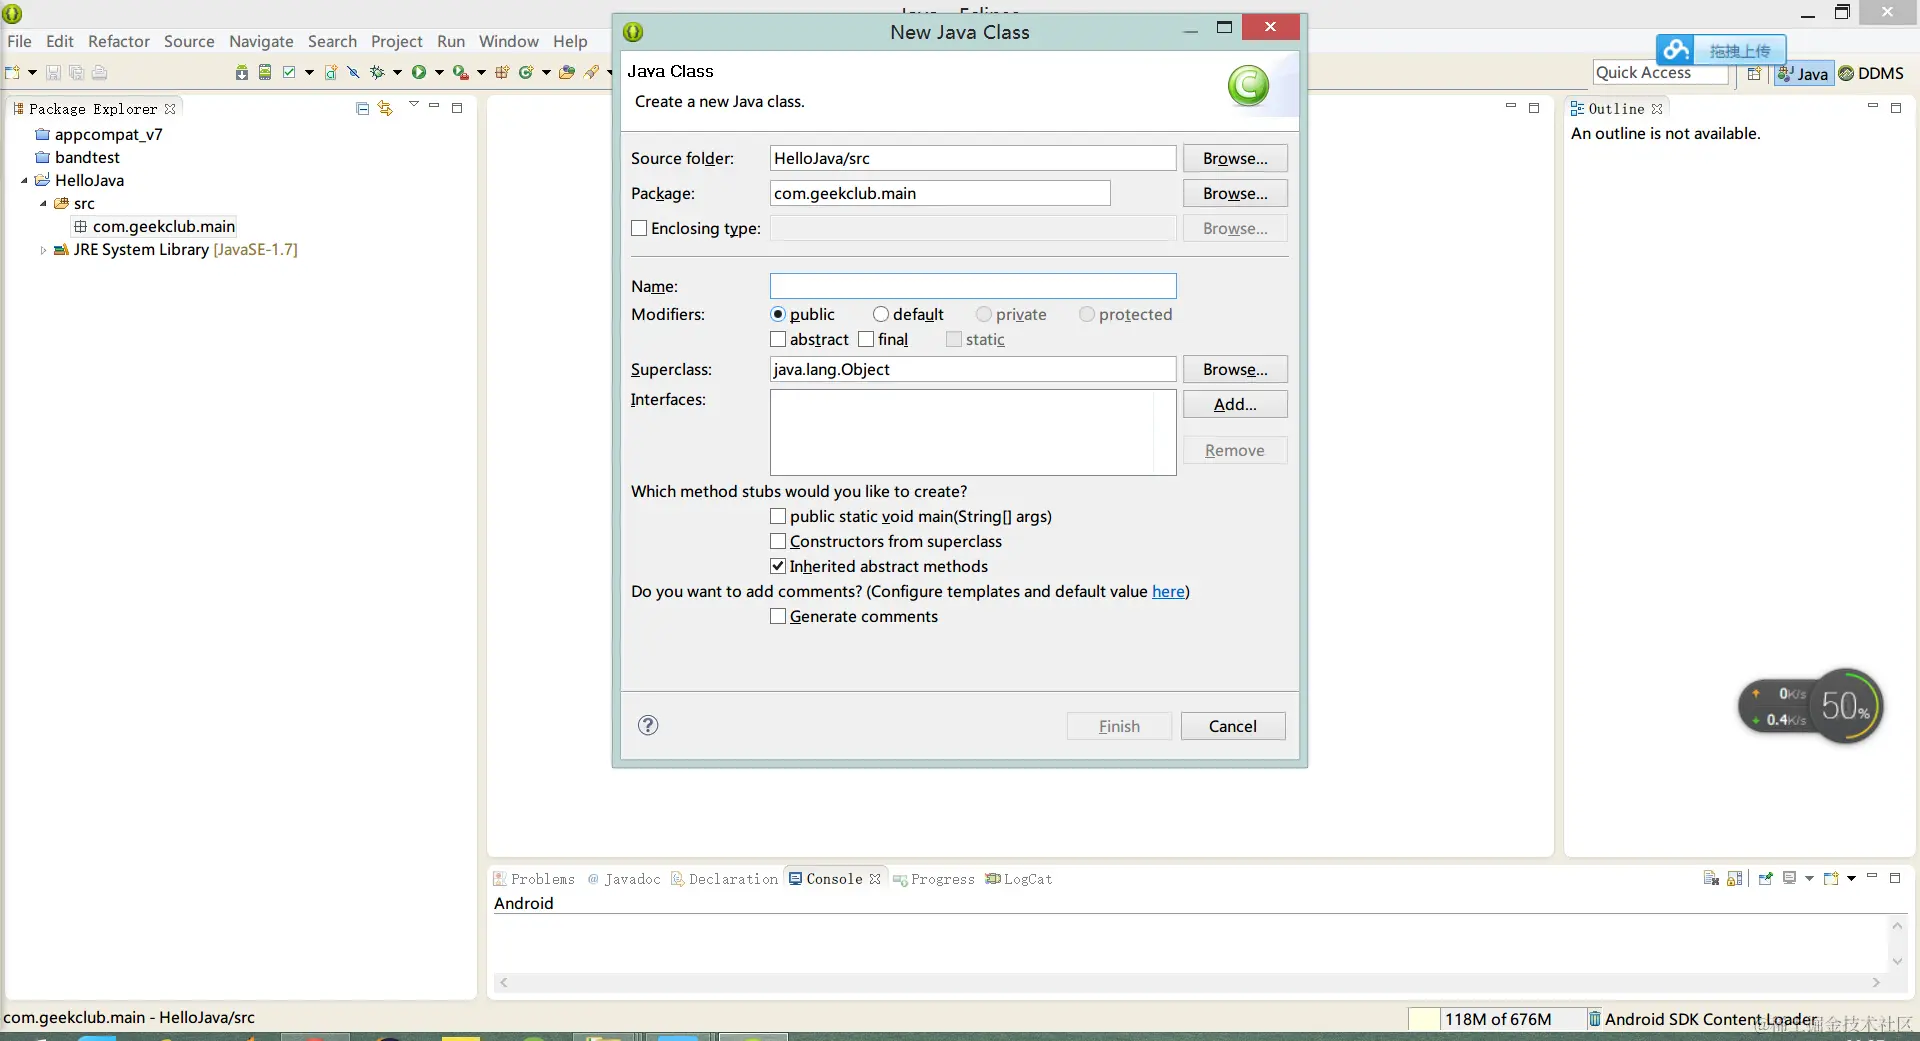Click Browse next to Superclass field
The image size is (1920, 1041).
[x=1235, y=369]
